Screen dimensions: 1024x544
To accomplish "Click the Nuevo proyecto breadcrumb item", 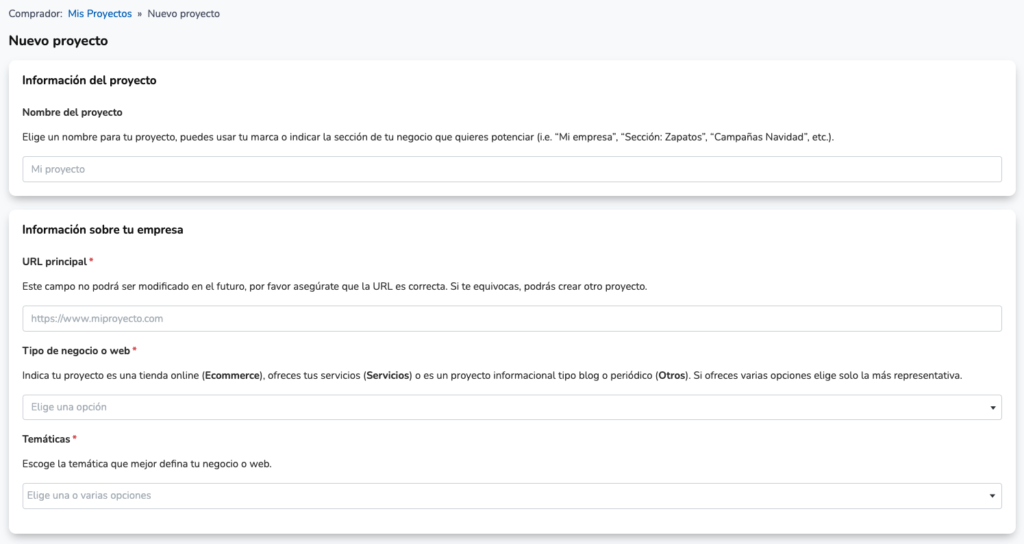I will click(x=184, y=14).
